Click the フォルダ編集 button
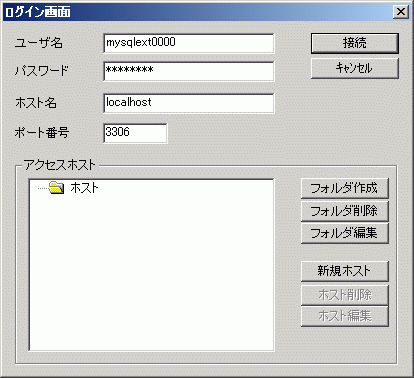414x378 pixels. pyautogui.click(x=345, y=233)
